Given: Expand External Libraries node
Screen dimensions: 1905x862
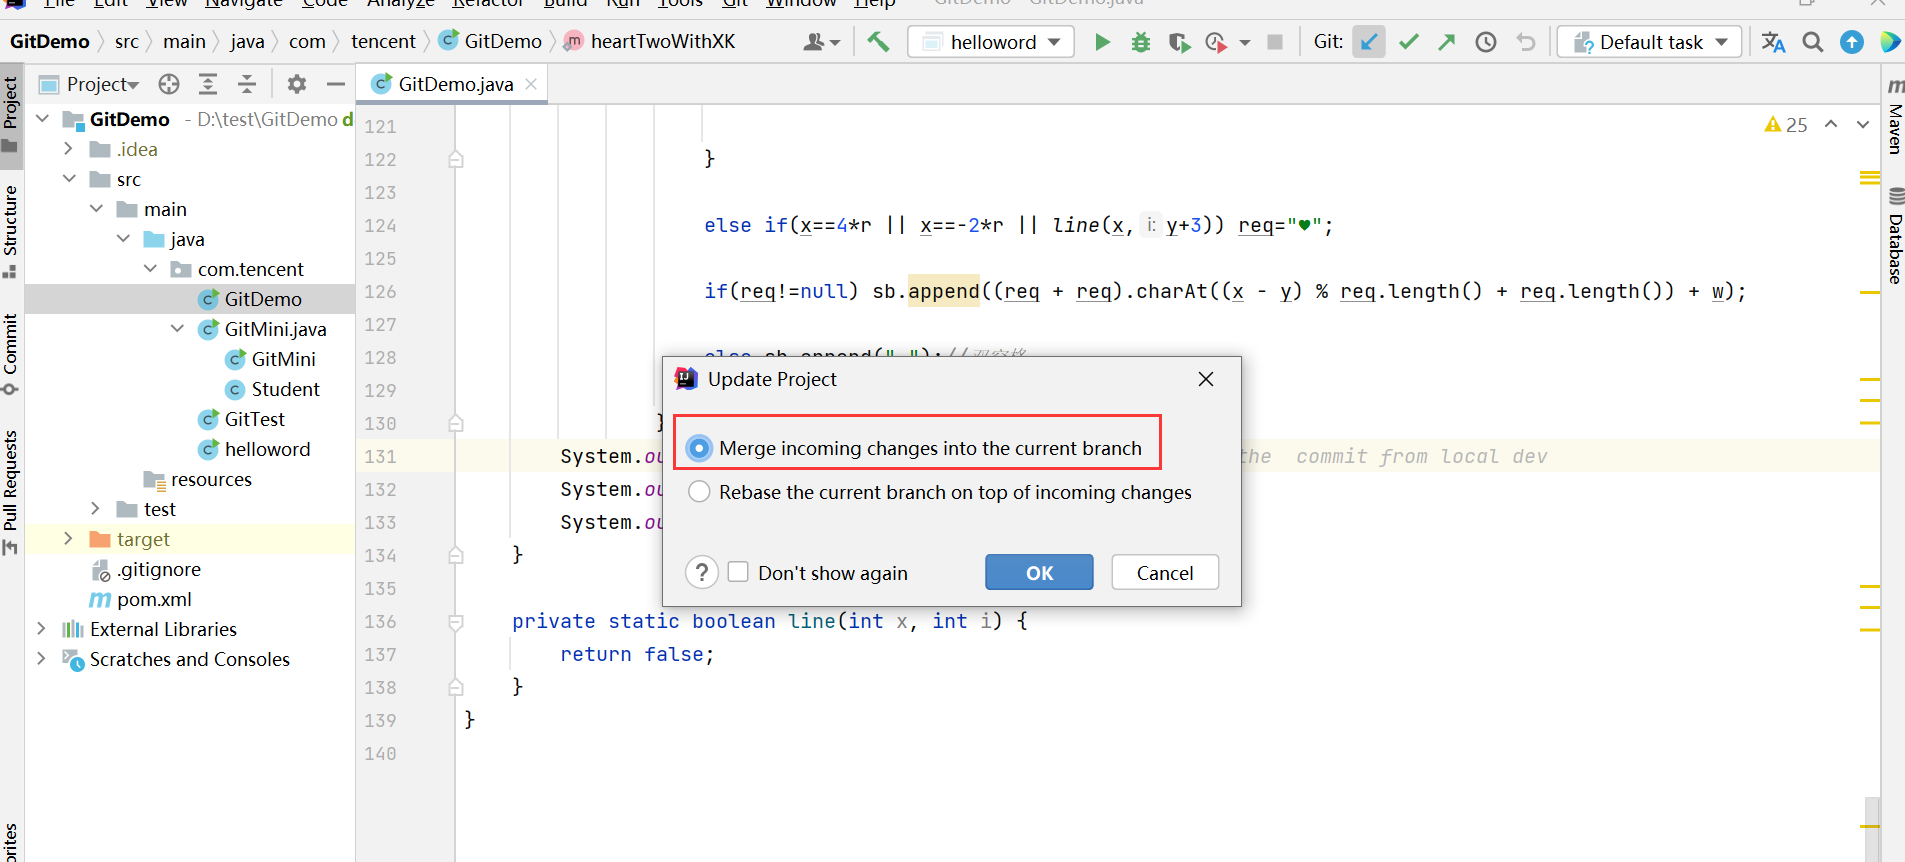Looking at the screenshot, I should 41,629.
